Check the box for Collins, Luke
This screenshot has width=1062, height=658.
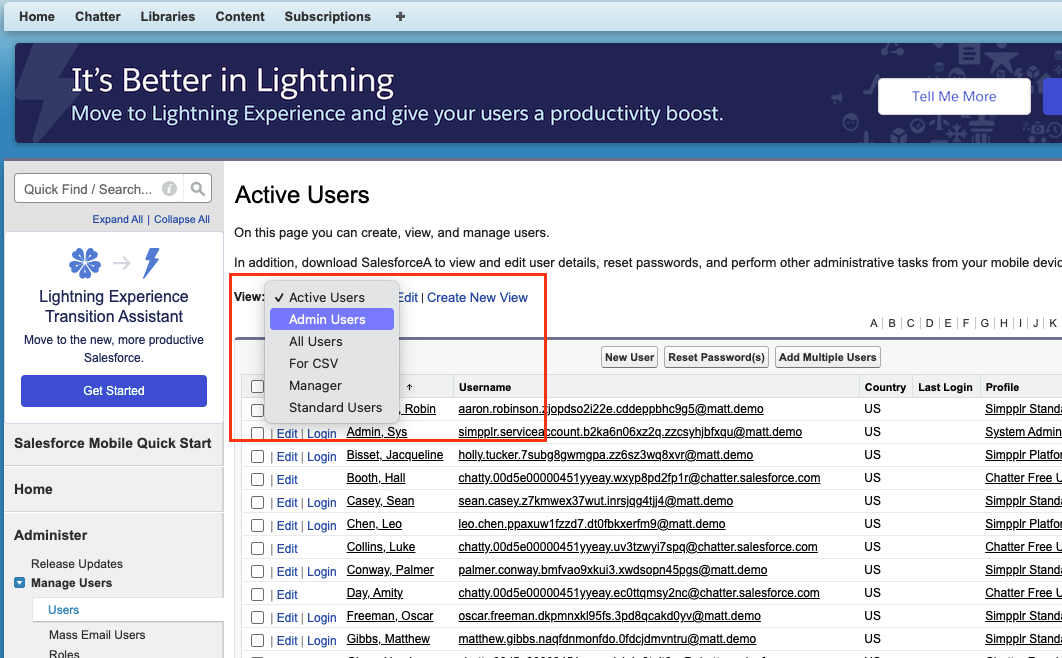click(257, 548)
